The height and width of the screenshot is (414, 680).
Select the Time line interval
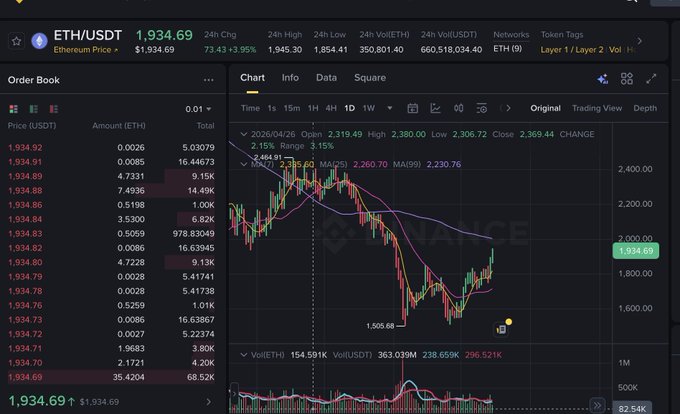click(250, 108)
